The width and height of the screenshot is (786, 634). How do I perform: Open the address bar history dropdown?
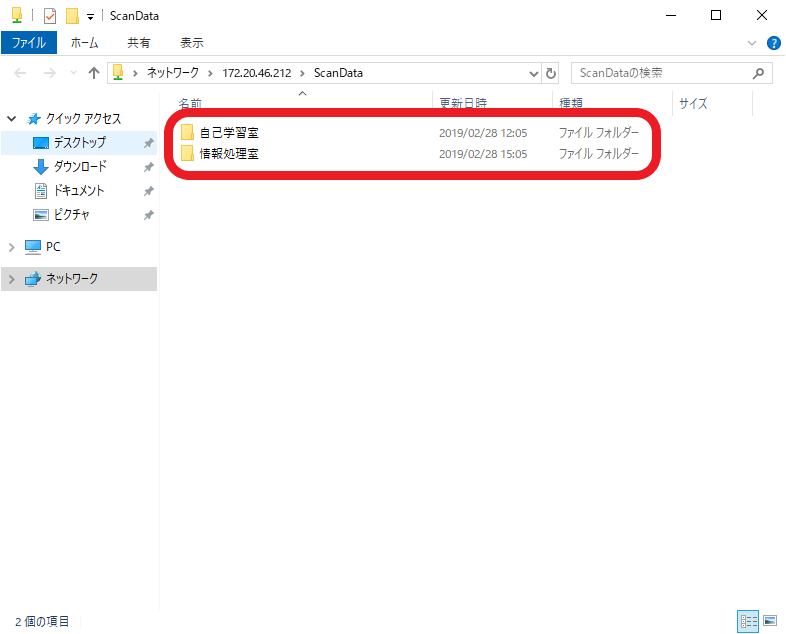point(534,74)
